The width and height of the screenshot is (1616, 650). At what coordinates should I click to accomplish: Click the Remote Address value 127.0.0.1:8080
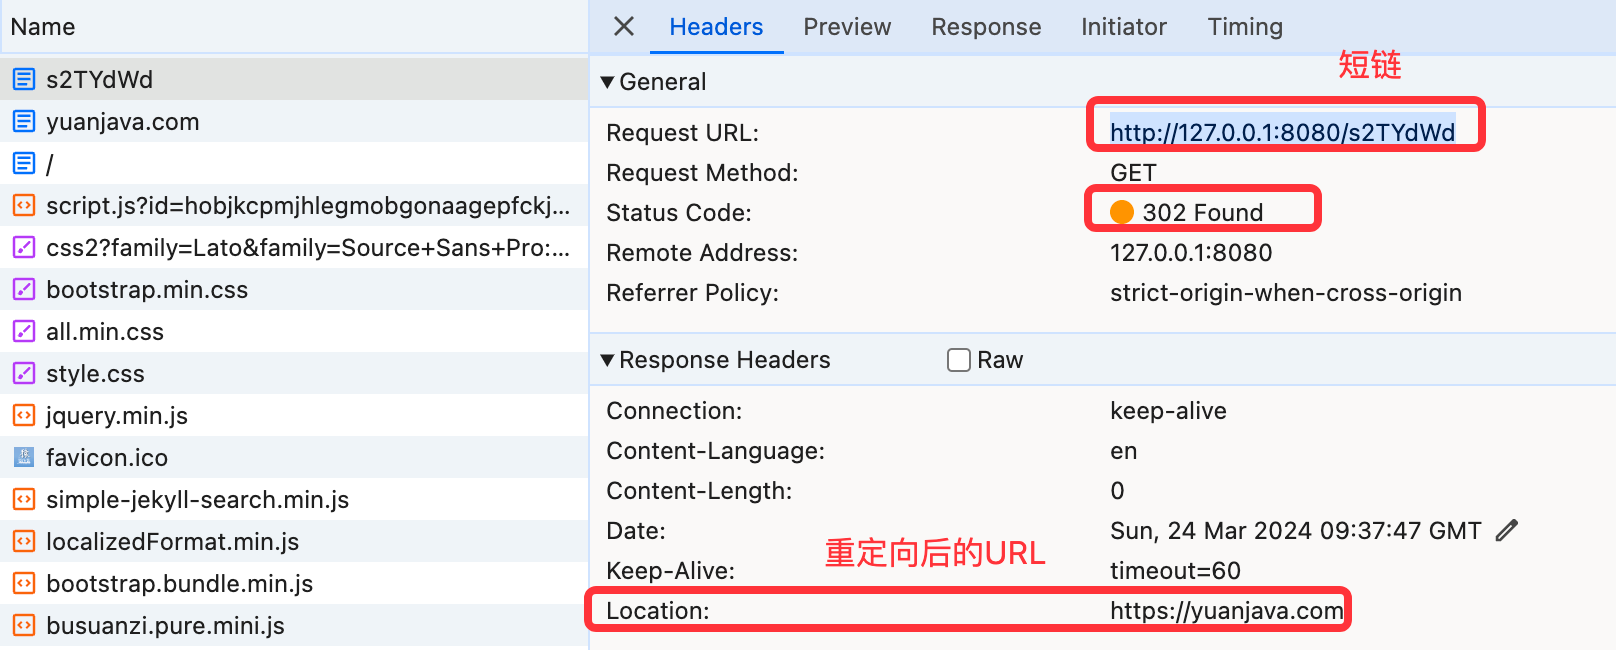pos(1191,253)
